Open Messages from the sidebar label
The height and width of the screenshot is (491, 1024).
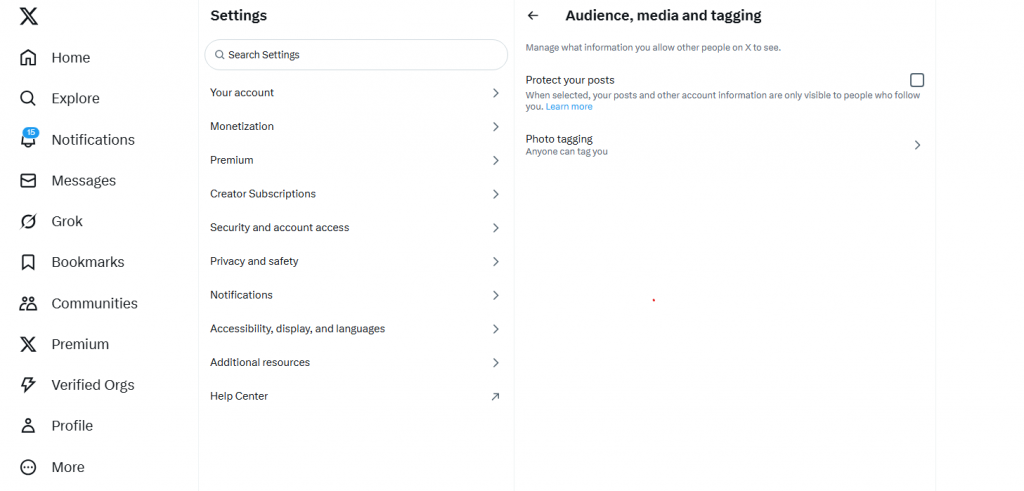pyautogui.click(x=84, y=181)
